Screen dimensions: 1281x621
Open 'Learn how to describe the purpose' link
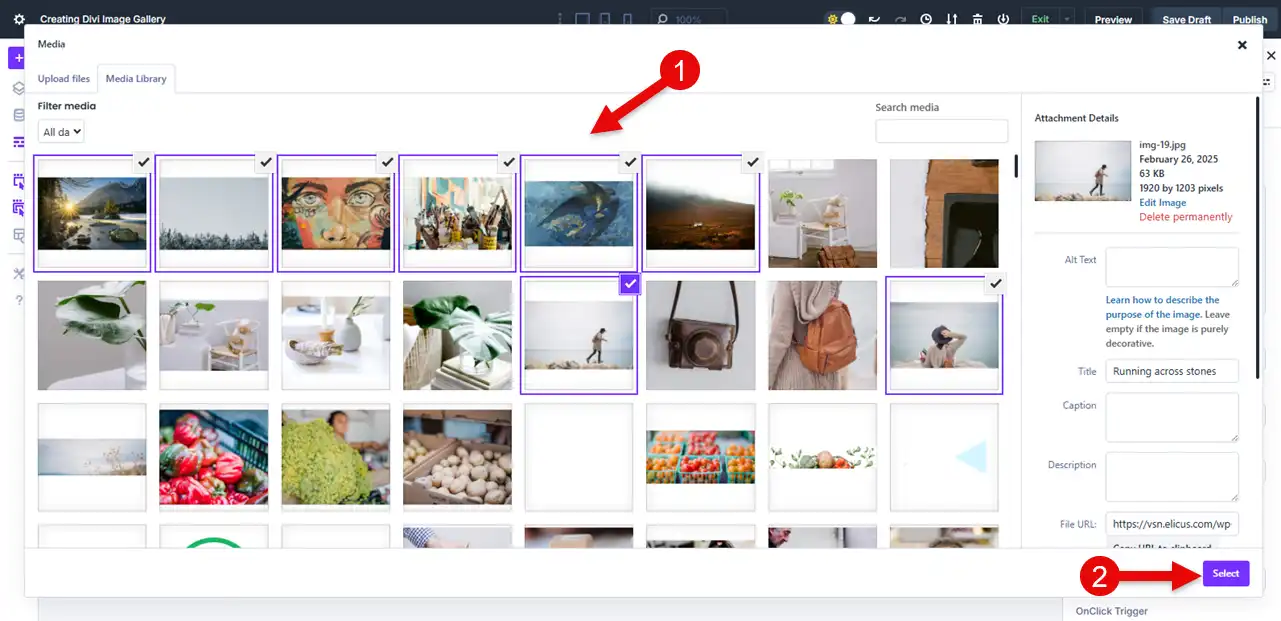1162,307
